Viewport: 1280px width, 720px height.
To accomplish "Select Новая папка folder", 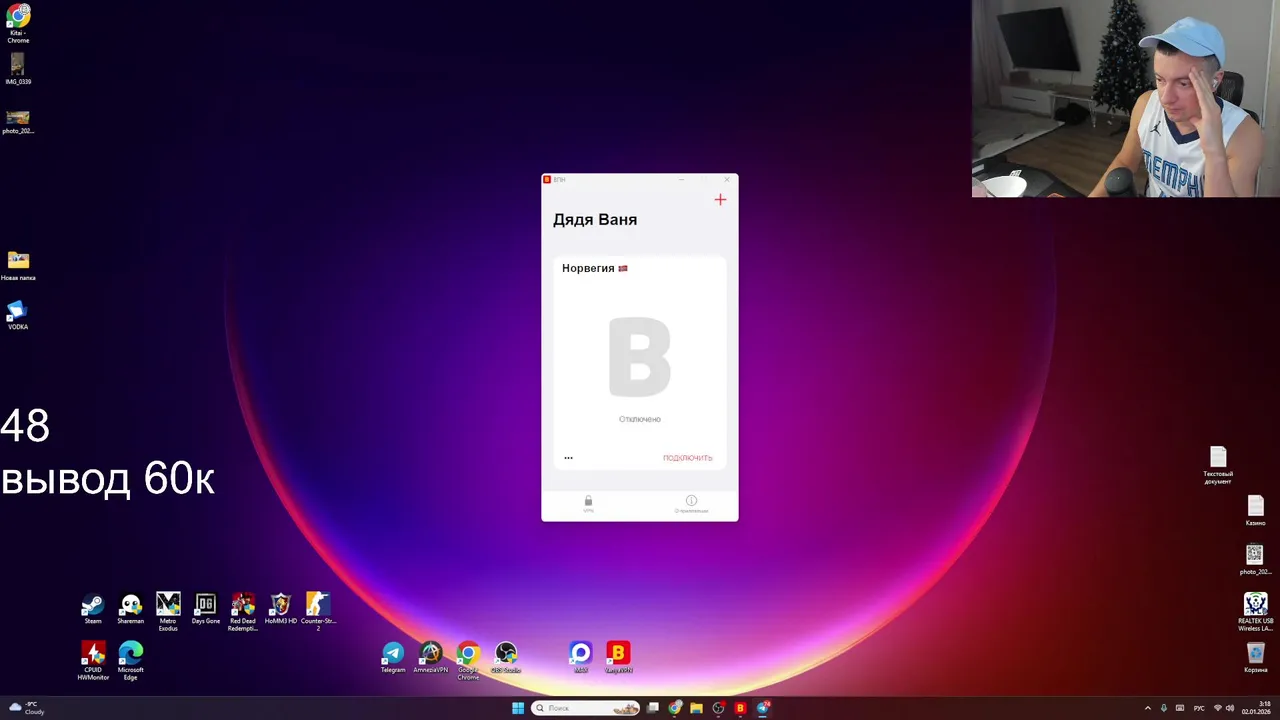I will (18, 266).
